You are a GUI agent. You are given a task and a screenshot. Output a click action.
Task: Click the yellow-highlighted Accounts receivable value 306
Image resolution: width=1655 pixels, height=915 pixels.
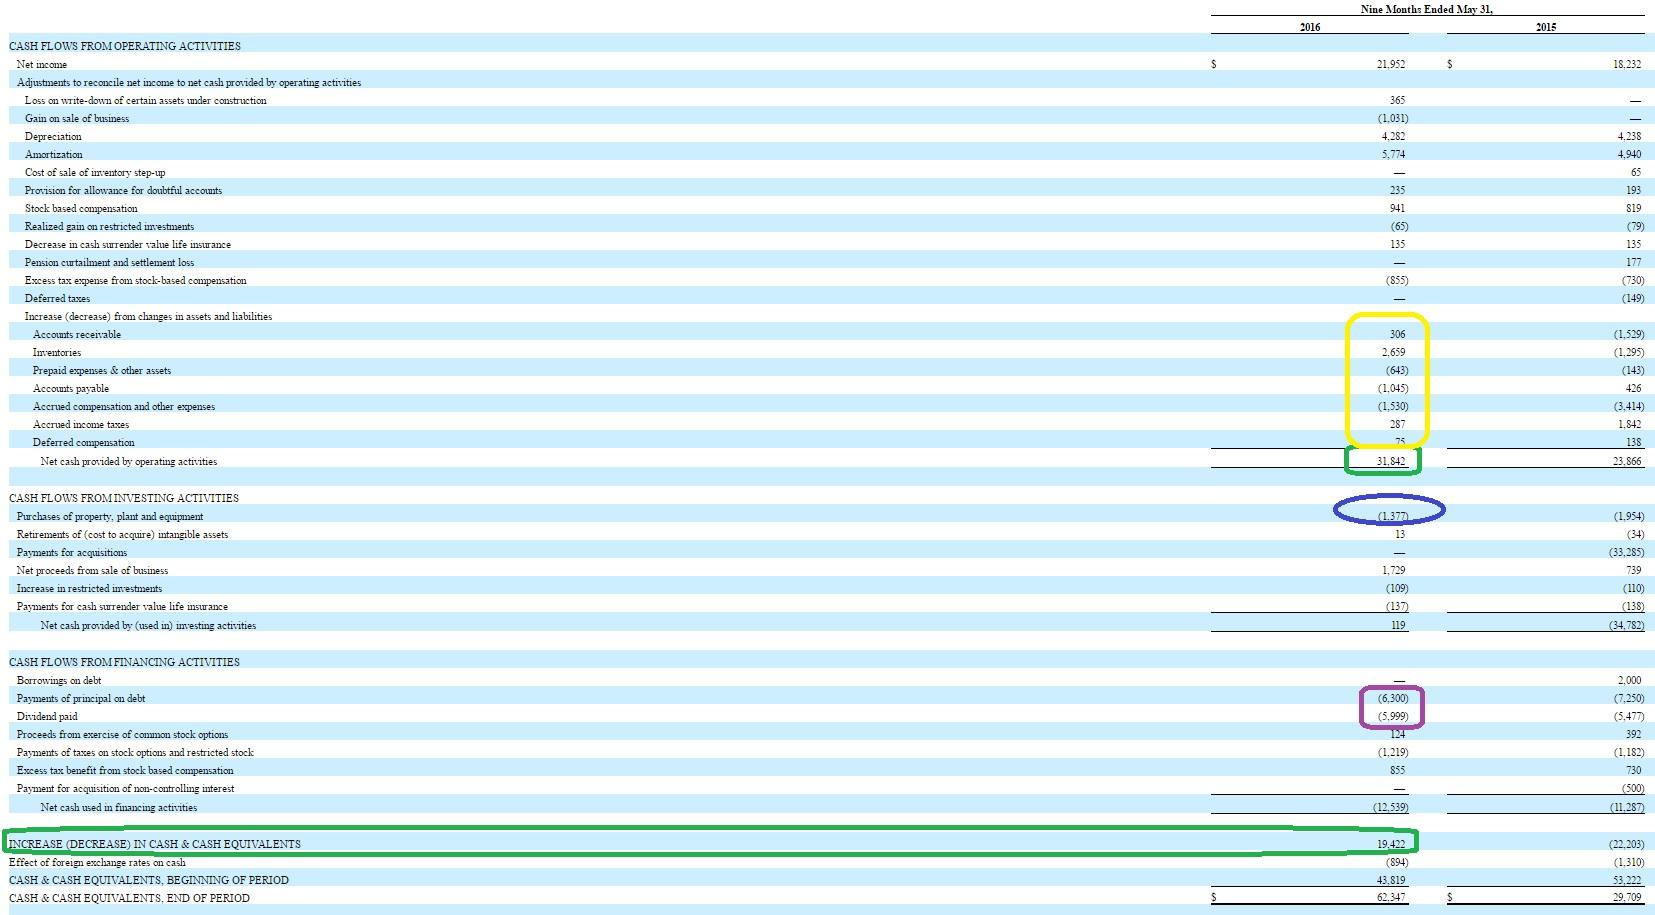coord(1396,334)
